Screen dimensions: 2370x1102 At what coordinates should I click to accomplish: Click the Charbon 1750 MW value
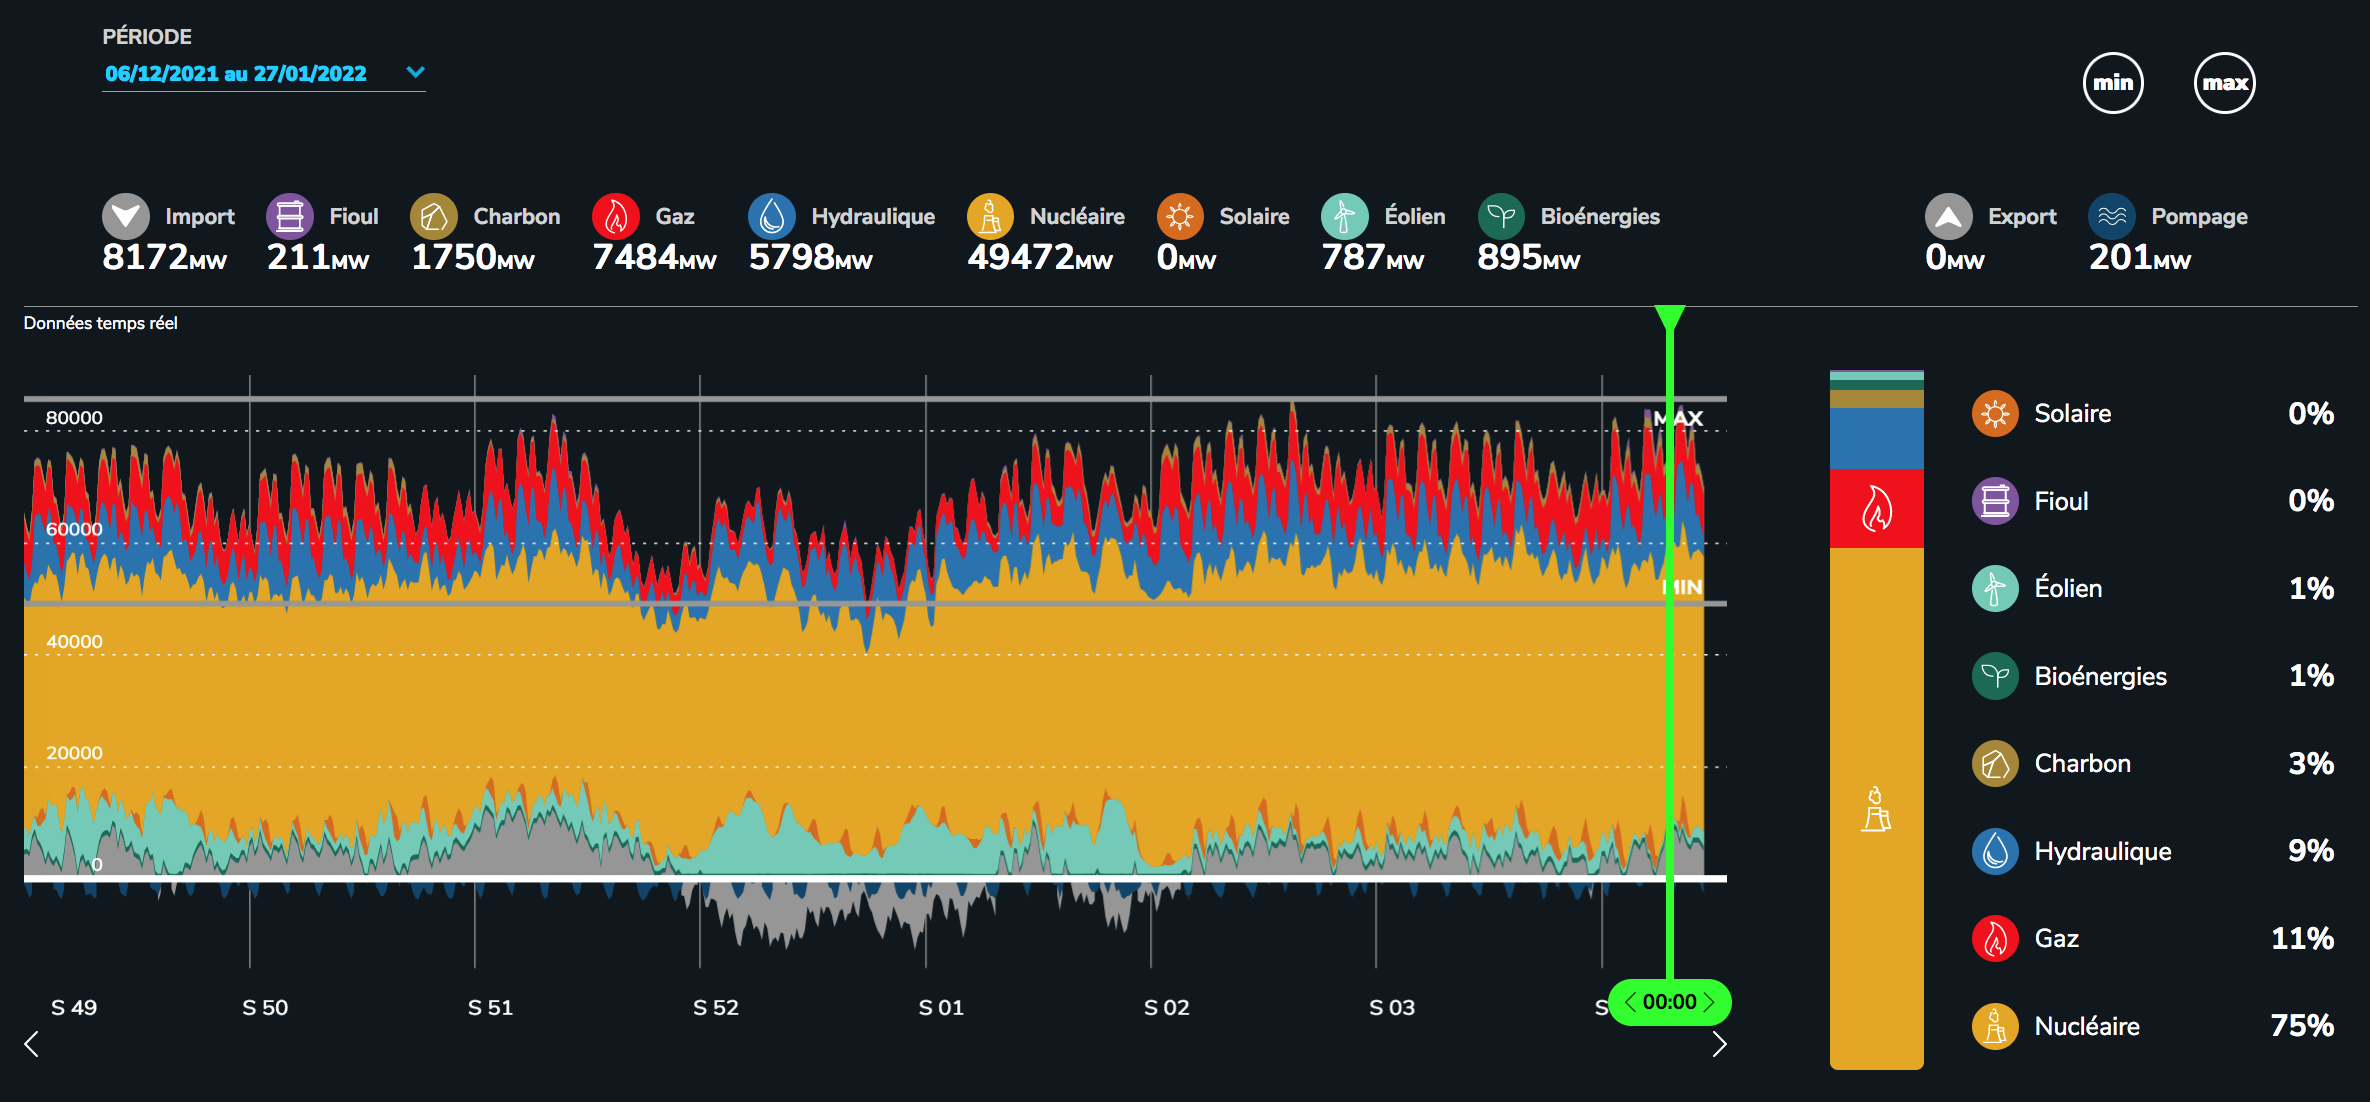coord(473,258)
